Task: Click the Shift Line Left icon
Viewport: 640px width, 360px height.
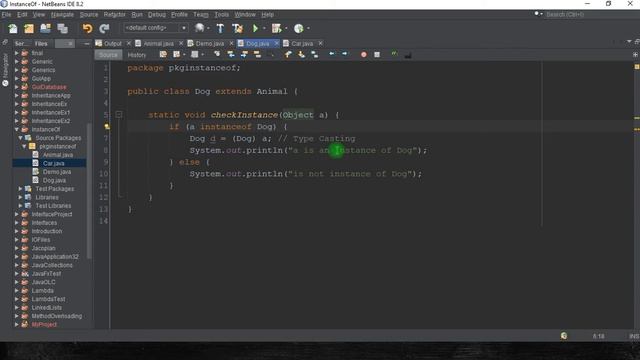Action: (332, 54)
